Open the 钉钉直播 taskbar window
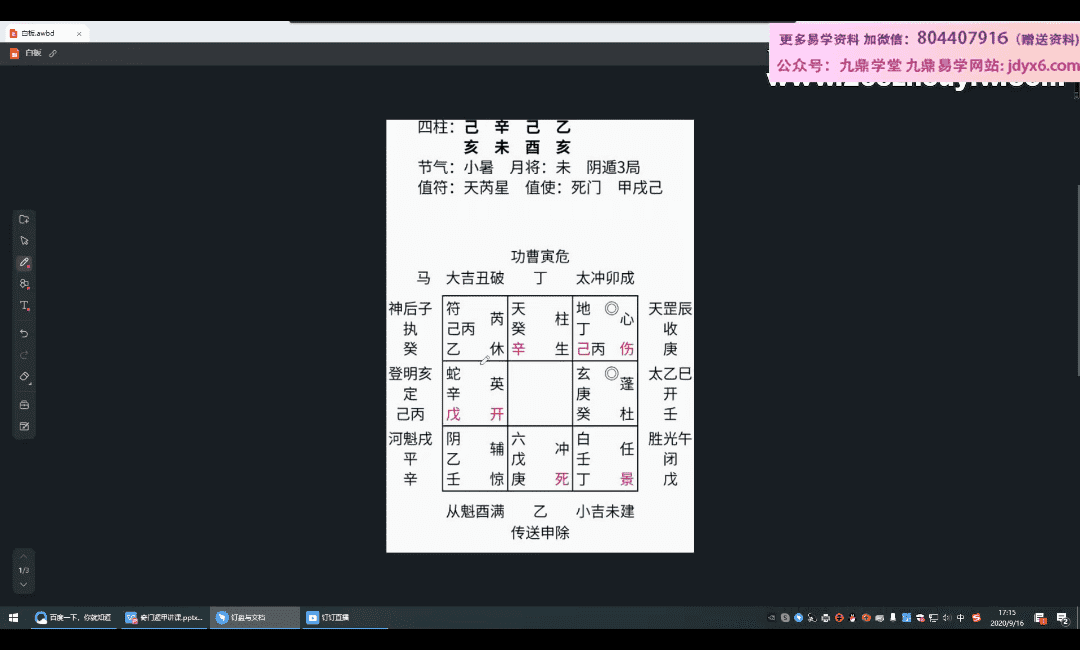This screenshot has height=650, width=1080. pos(328,618)
